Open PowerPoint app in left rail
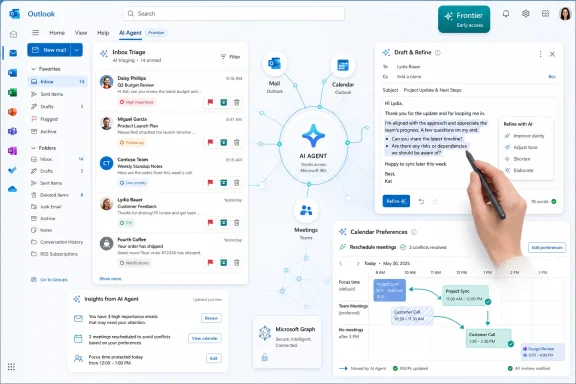 coord(12,112)
